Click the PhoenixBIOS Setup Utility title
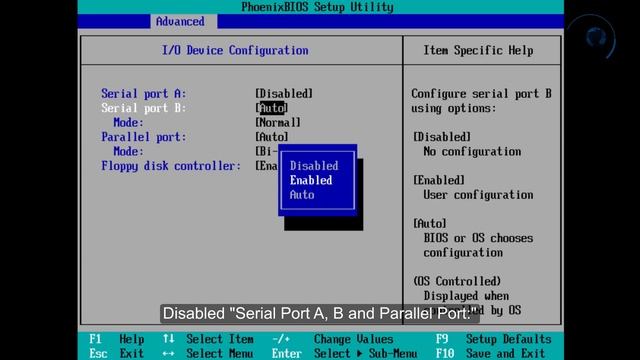The height and width of the screenshot is (360, 640). coord(317,7)
